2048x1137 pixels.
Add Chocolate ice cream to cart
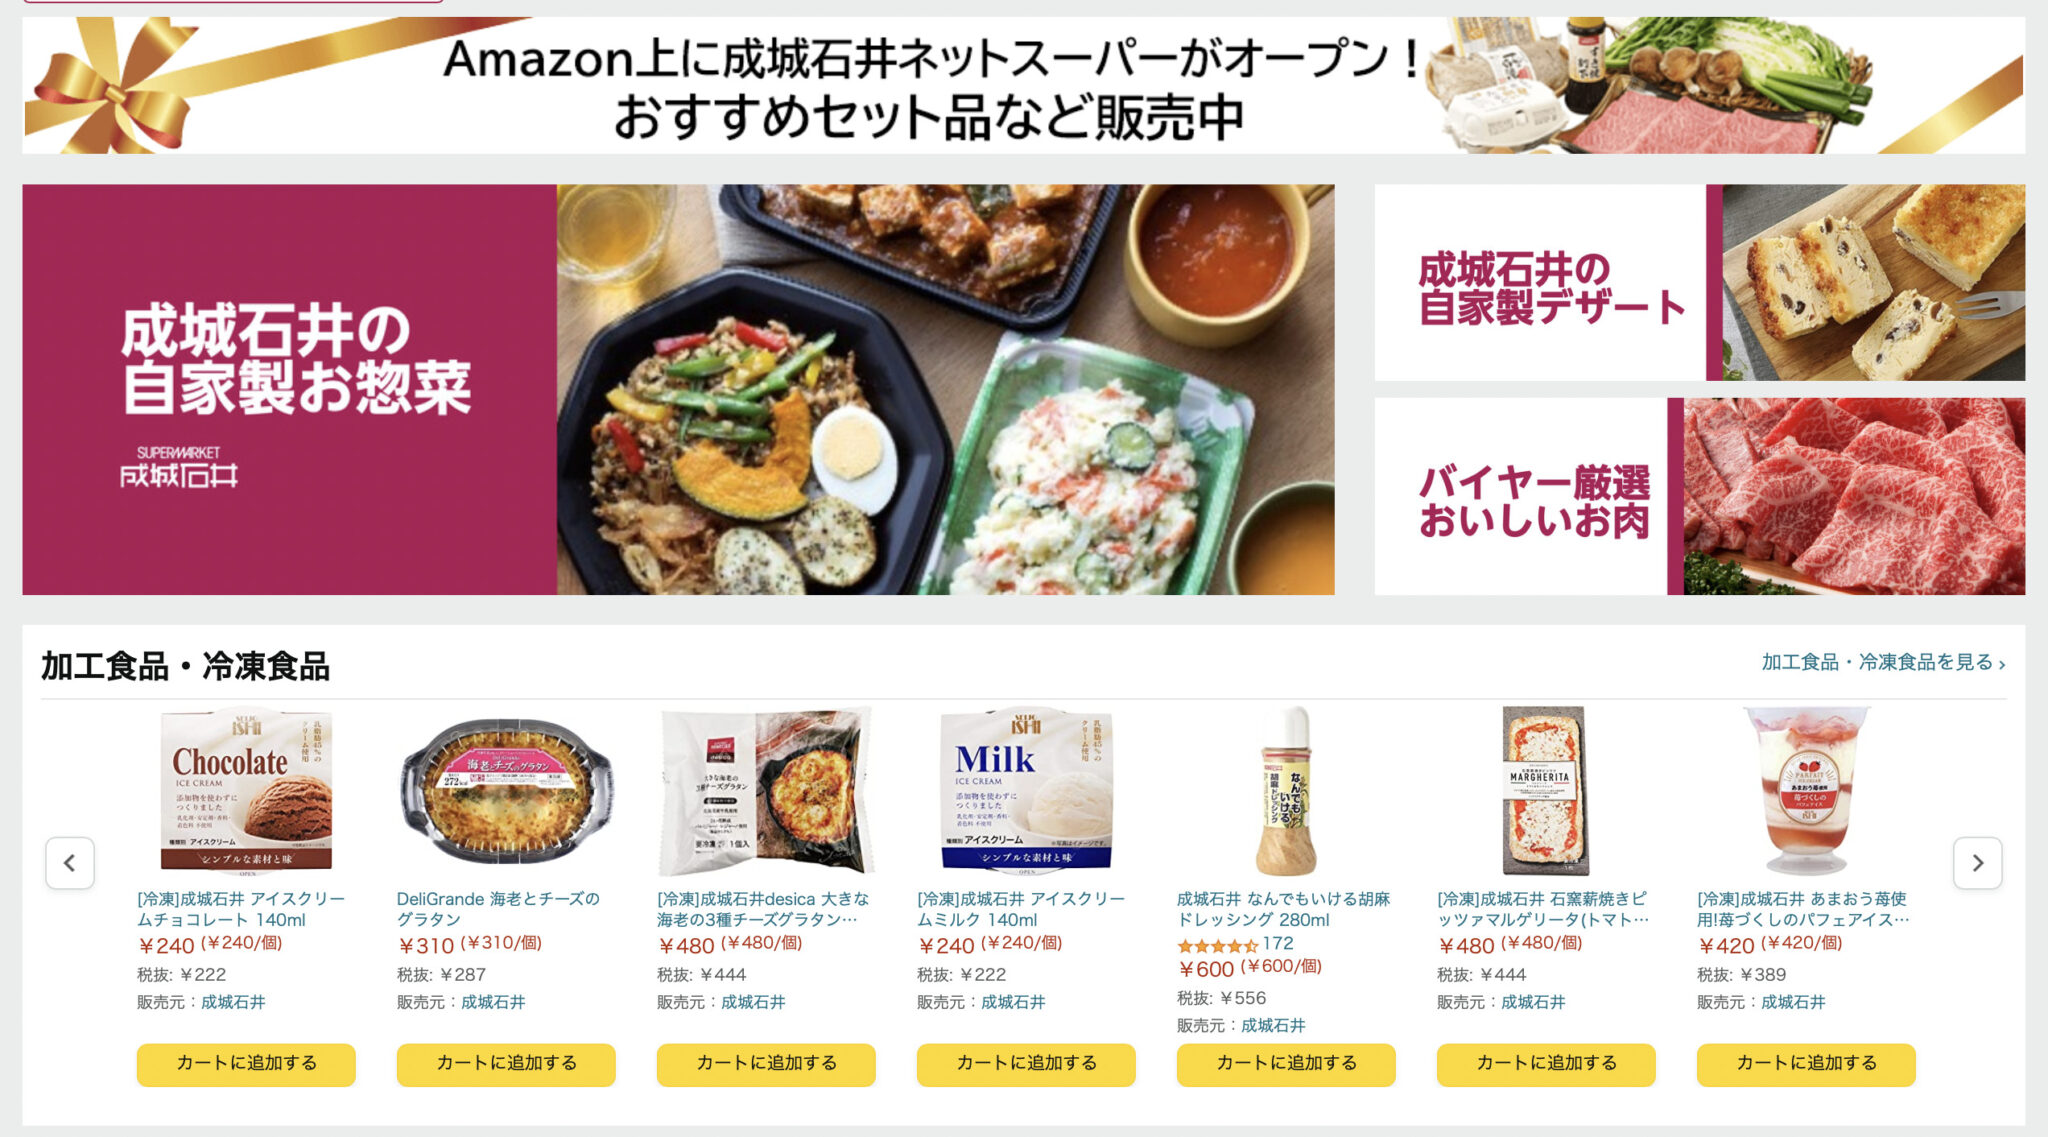(246, 1064)
